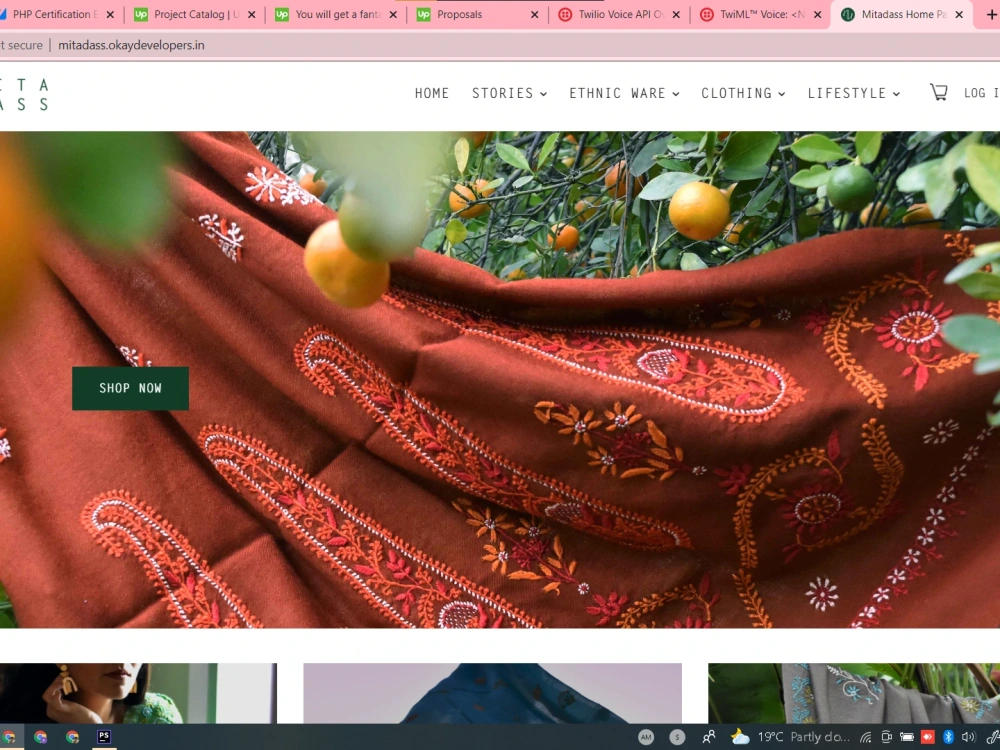Open the Bluetooth tray icon
The image size is (1000, 750).
948,737
